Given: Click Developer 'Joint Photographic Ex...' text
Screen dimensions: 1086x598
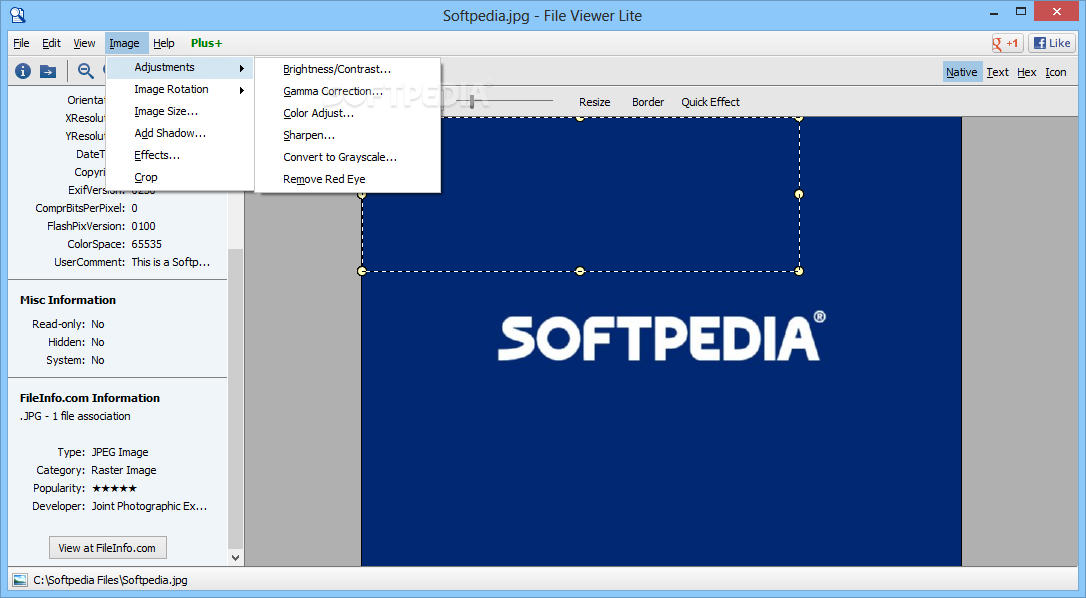Looking at the screenshot, I should pos(150,506).
